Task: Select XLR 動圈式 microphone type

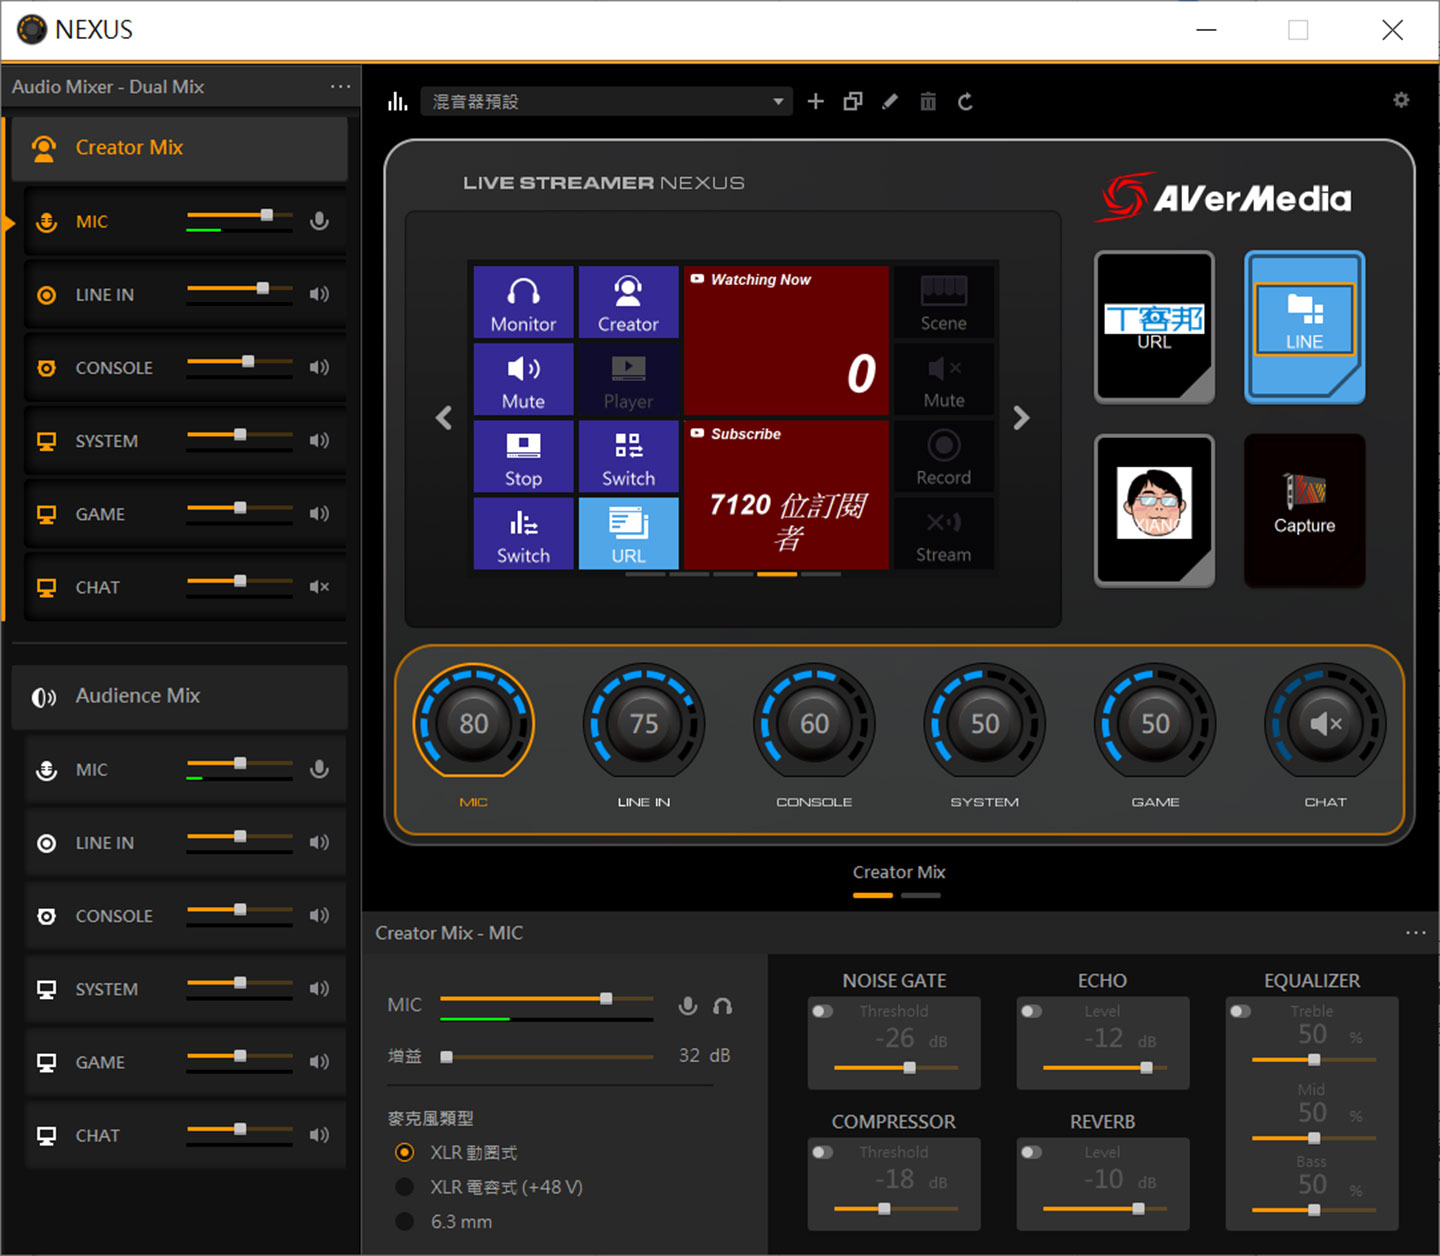Action: (x=404, y=1152)
